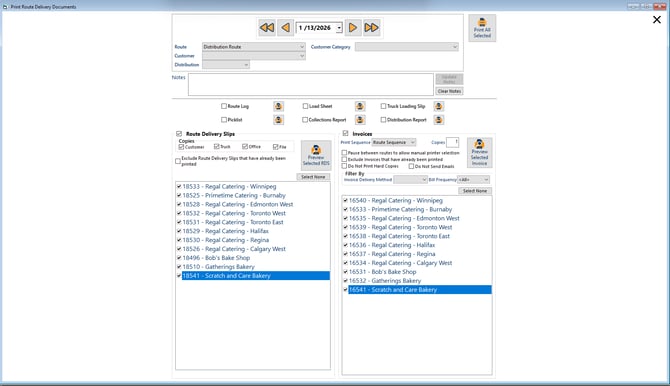This screenshot has height=386, width=670.
Task: Click the Clear Notes button
Action: click(x=449, y=91)
